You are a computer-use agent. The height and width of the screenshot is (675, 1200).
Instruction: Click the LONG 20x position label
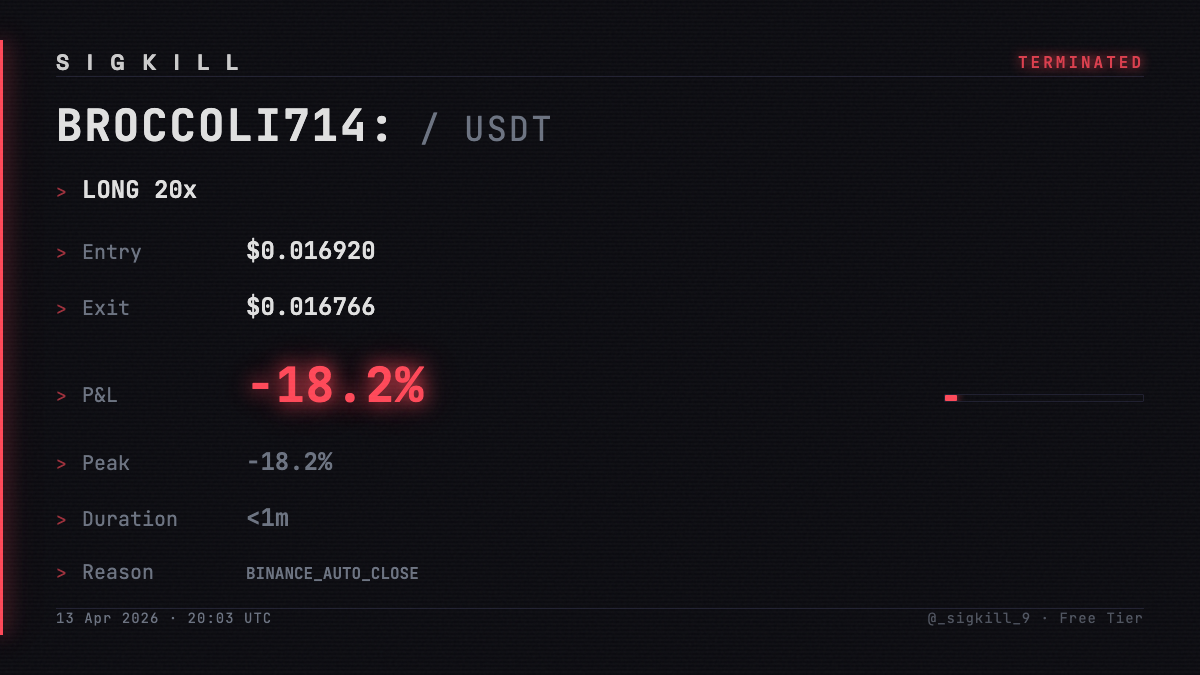tap(139, 190)
